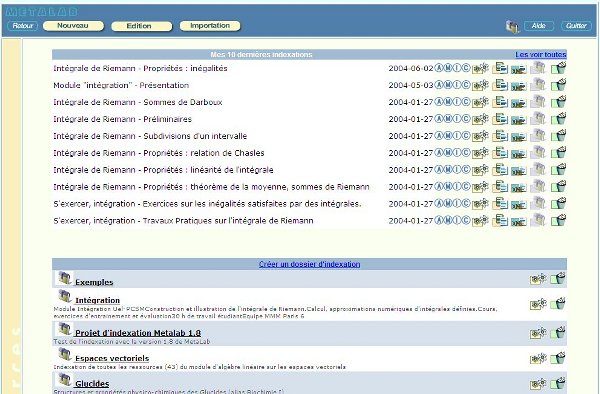Open the Espaces vectoriels folder
The height and width of the screenshot is (394, 600).
pos(112,358)
